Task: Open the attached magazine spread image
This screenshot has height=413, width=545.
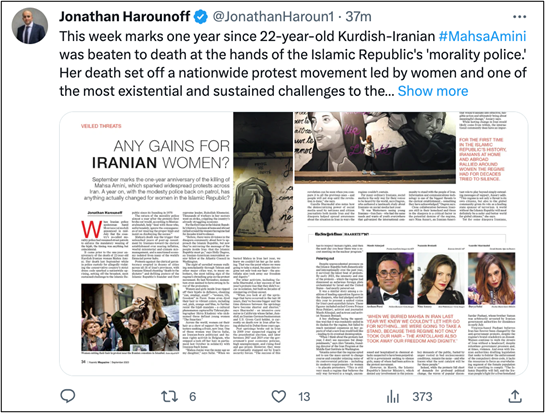Action: click(x=293, y=243)
